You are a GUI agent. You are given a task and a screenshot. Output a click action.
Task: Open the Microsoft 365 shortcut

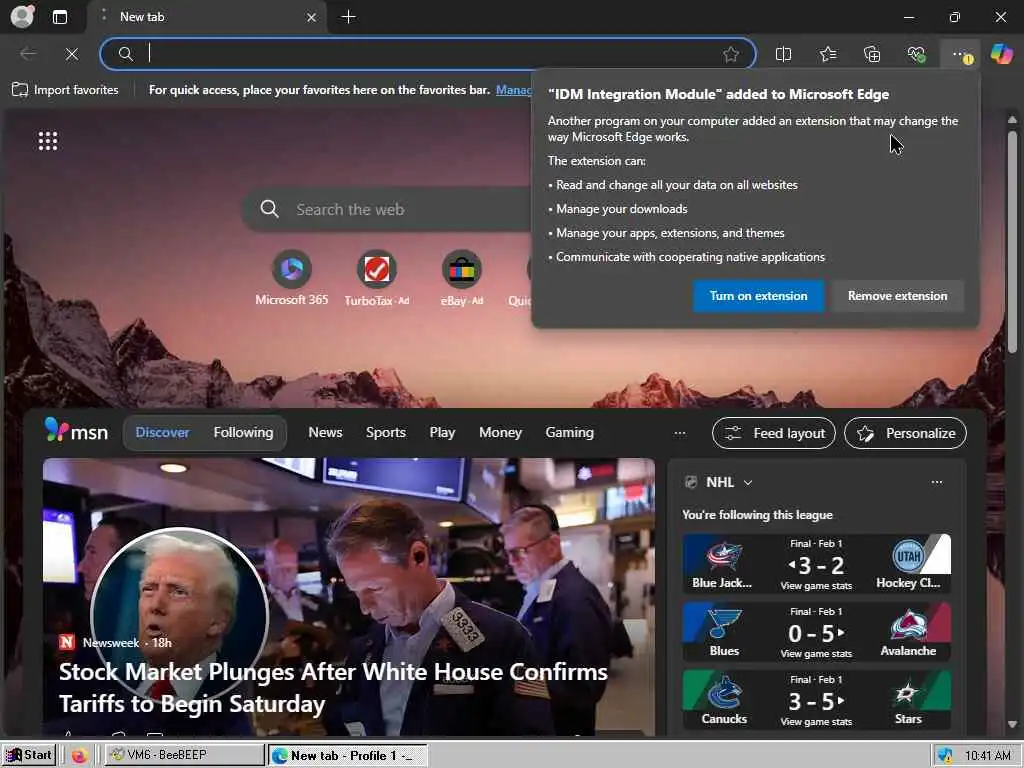[291, 278]
